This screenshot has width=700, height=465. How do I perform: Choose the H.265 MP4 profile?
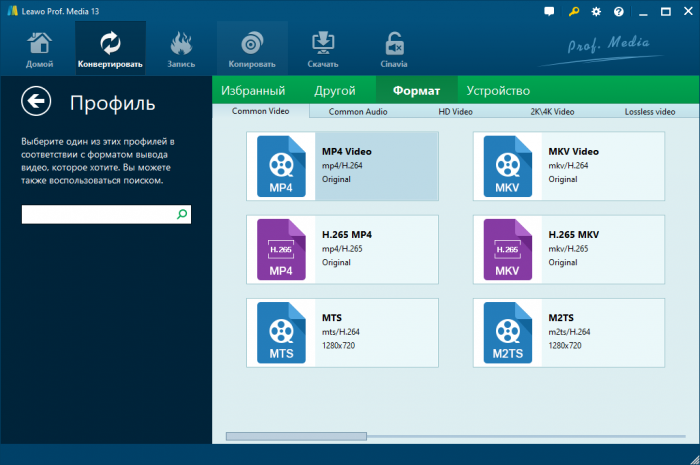pos(342,248)
